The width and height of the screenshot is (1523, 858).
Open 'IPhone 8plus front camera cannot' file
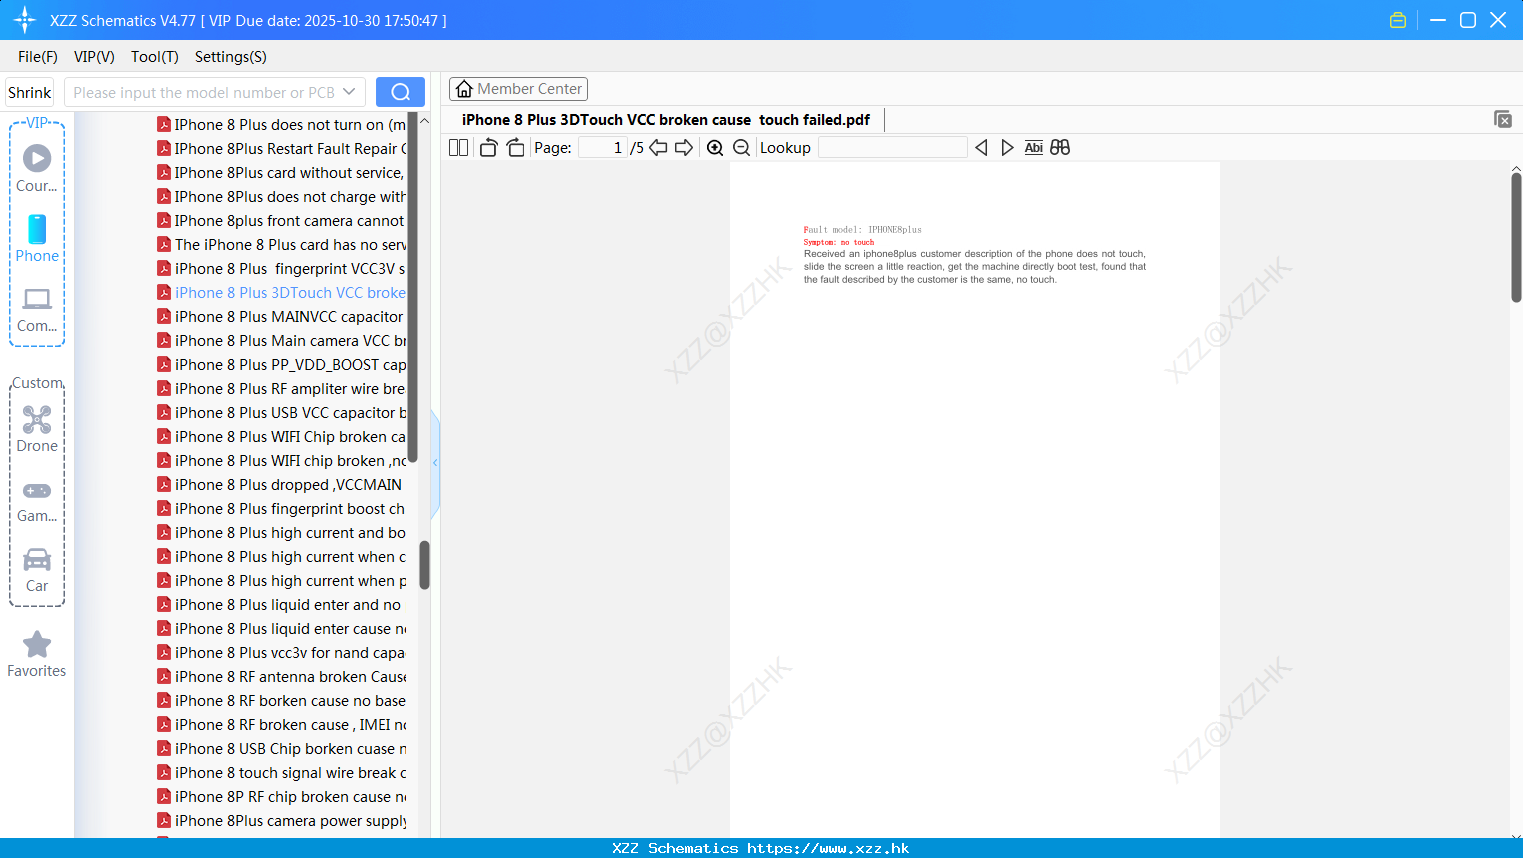pyautogui.click(x=281, y=221)
